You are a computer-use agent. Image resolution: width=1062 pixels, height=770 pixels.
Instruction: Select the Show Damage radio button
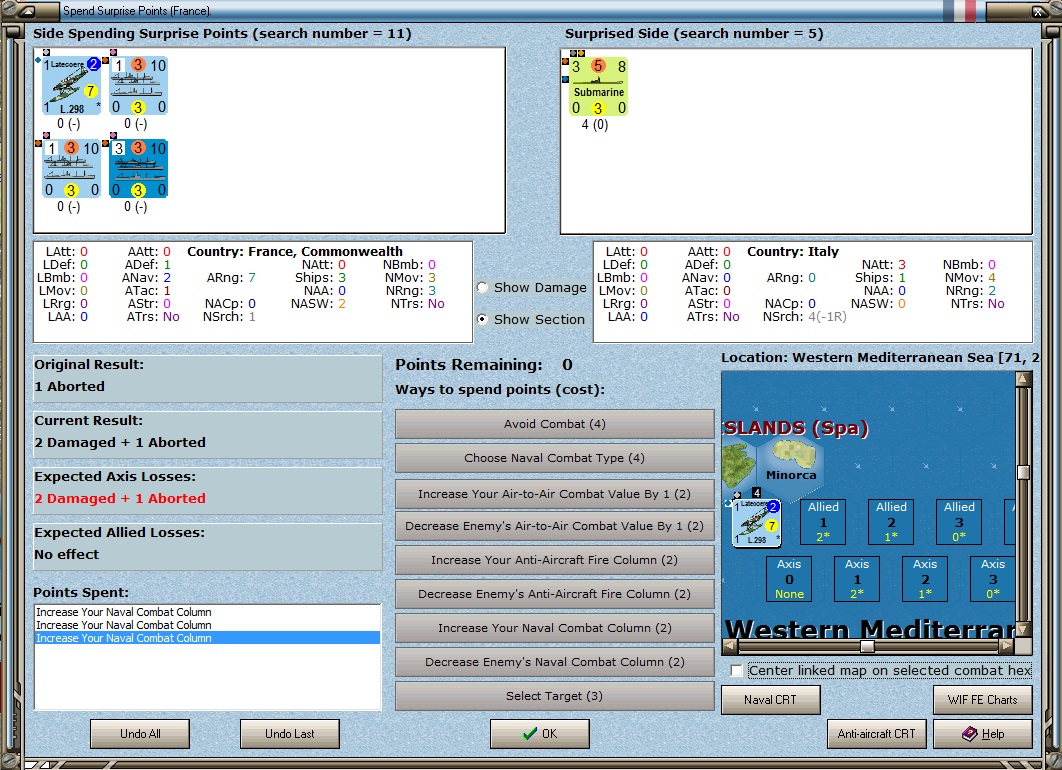coord(482,288)
